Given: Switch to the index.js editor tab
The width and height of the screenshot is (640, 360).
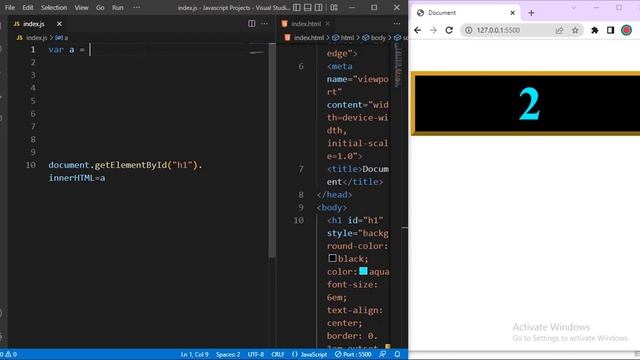Looking at the screenshot, I should (x=33, y=24).
